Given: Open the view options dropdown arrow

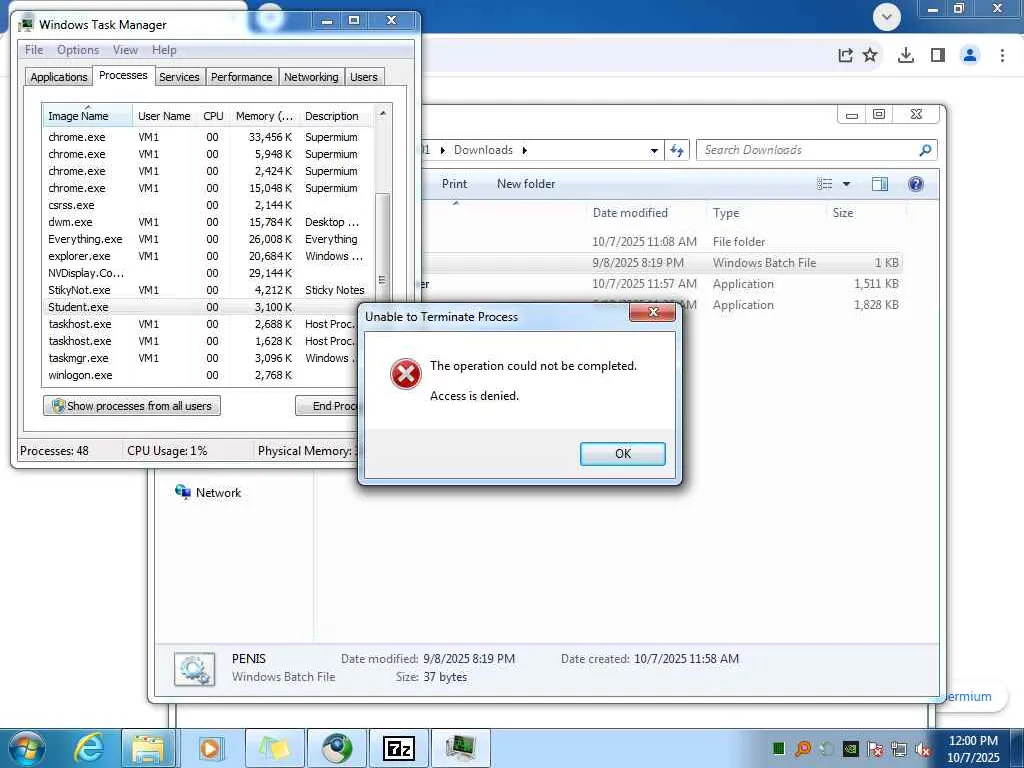Looking at the screenshot, I should 846,184.
